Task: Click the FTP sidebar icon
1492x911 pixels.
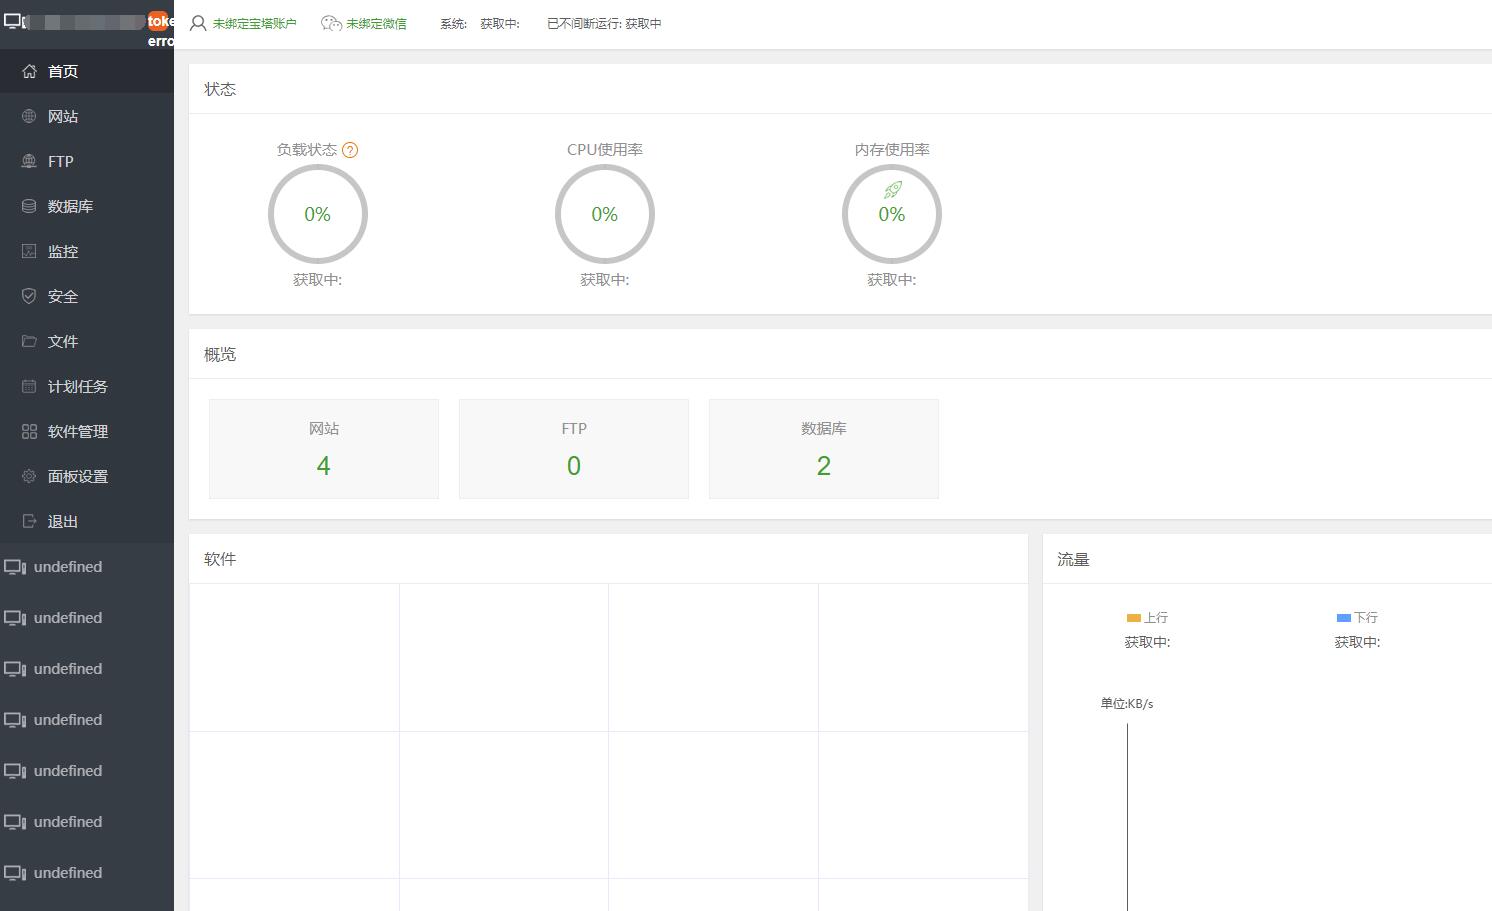Action: click(x=29, y=161)
